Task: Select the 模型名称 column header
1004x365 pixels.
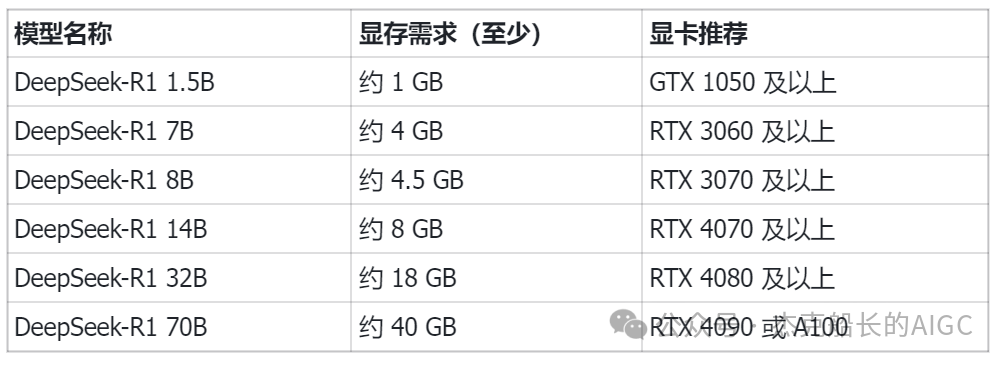Action: point(179,33)
